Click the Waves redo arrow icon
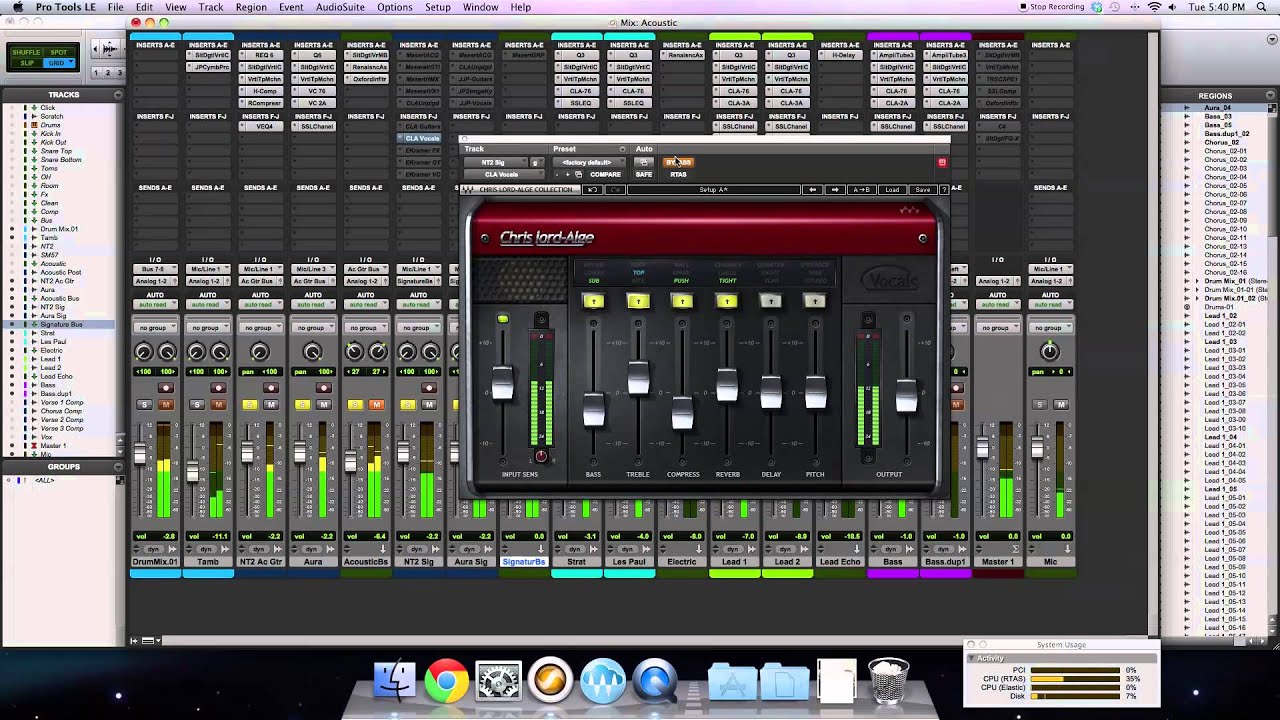1280x720 pixels. 614,190
